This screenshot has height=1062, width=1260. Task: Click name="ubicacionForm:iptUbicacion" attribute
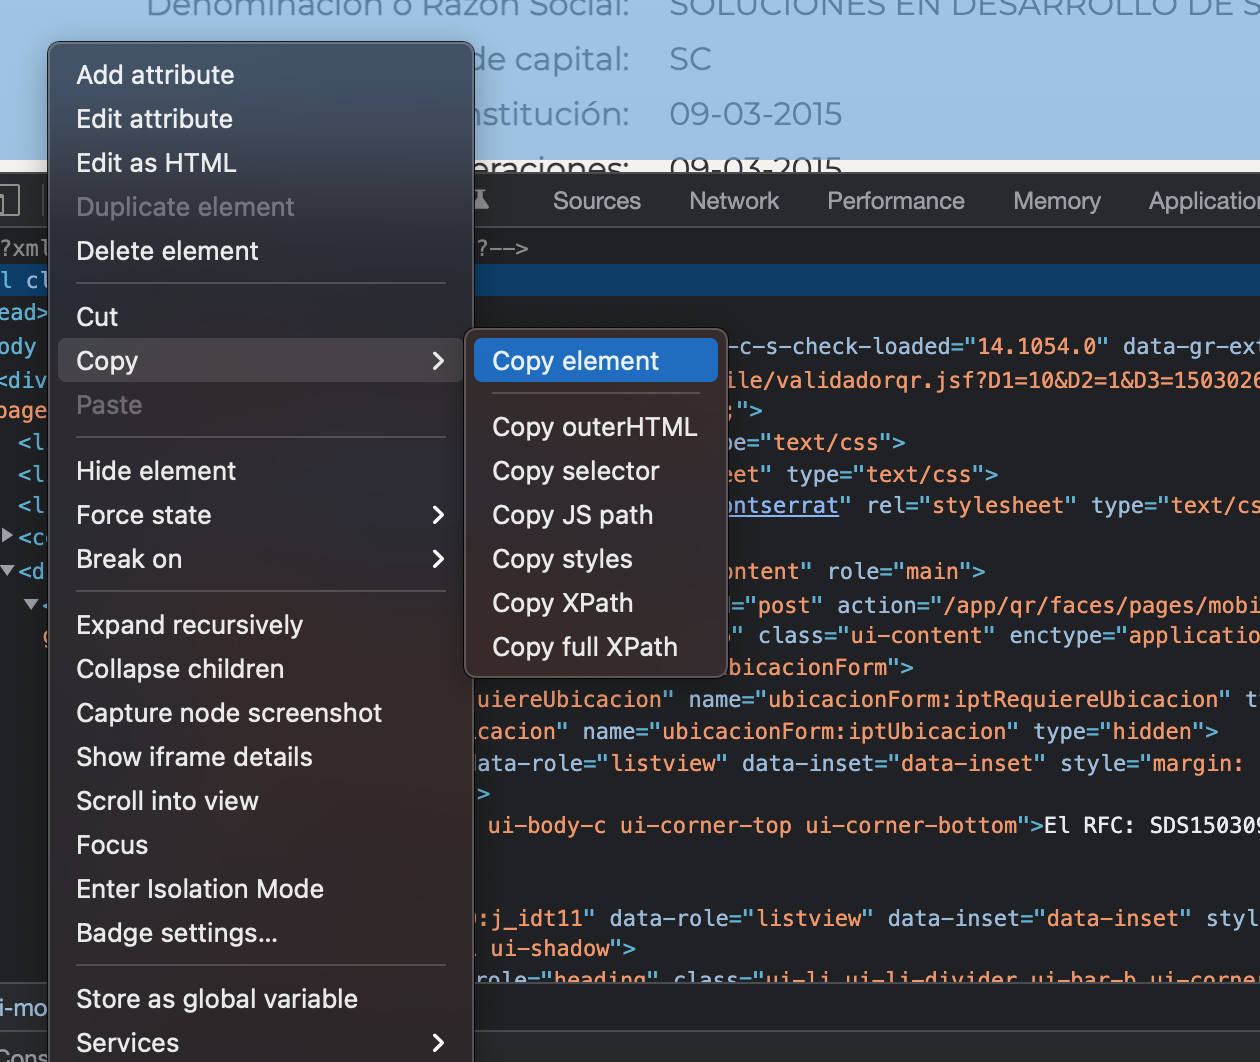coord(801,732)
